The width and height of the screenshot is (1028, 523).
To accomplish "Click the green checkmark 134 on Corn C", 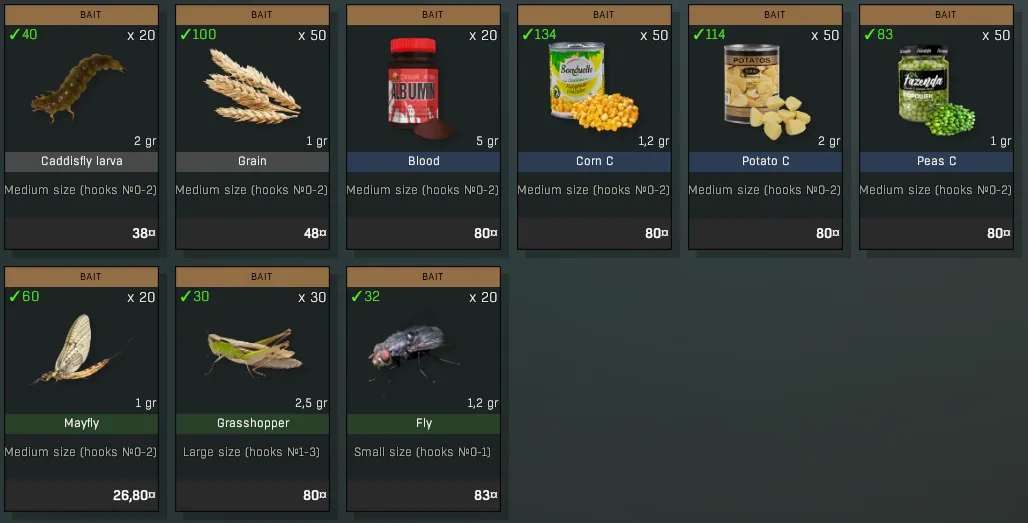I will point(539,34).
